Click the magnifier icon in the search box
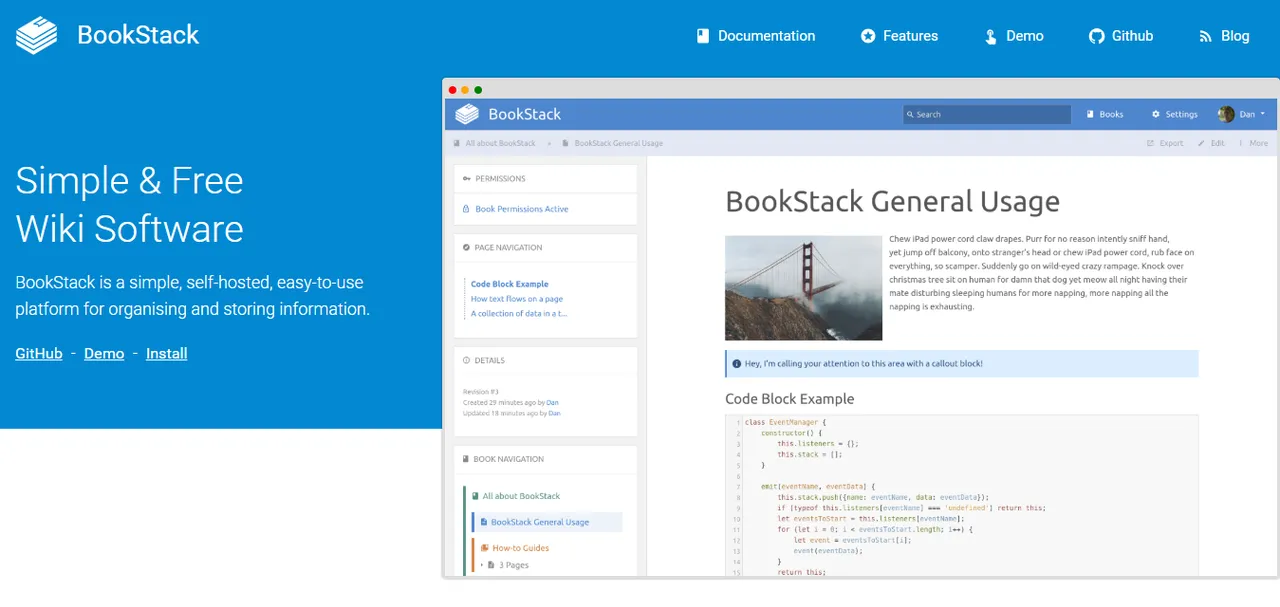The width and height of the screenshot is (1280, 607). coord(911,115)
